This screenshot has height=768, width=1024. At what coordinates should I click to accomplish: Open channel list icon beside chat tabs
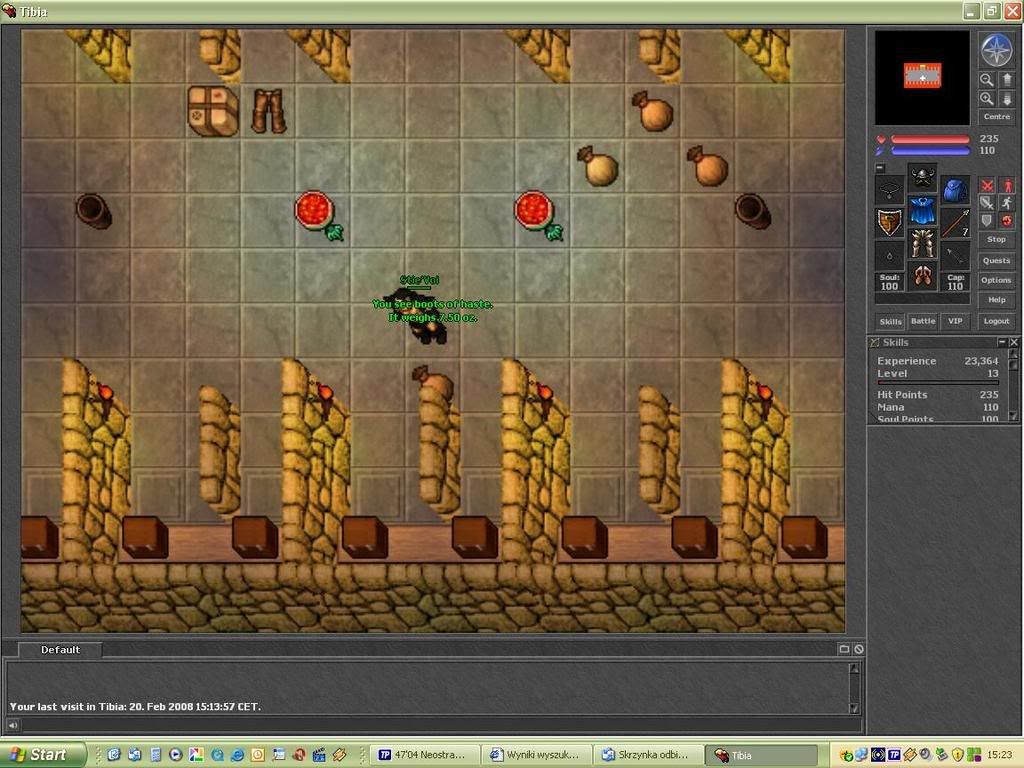[844, 649]
